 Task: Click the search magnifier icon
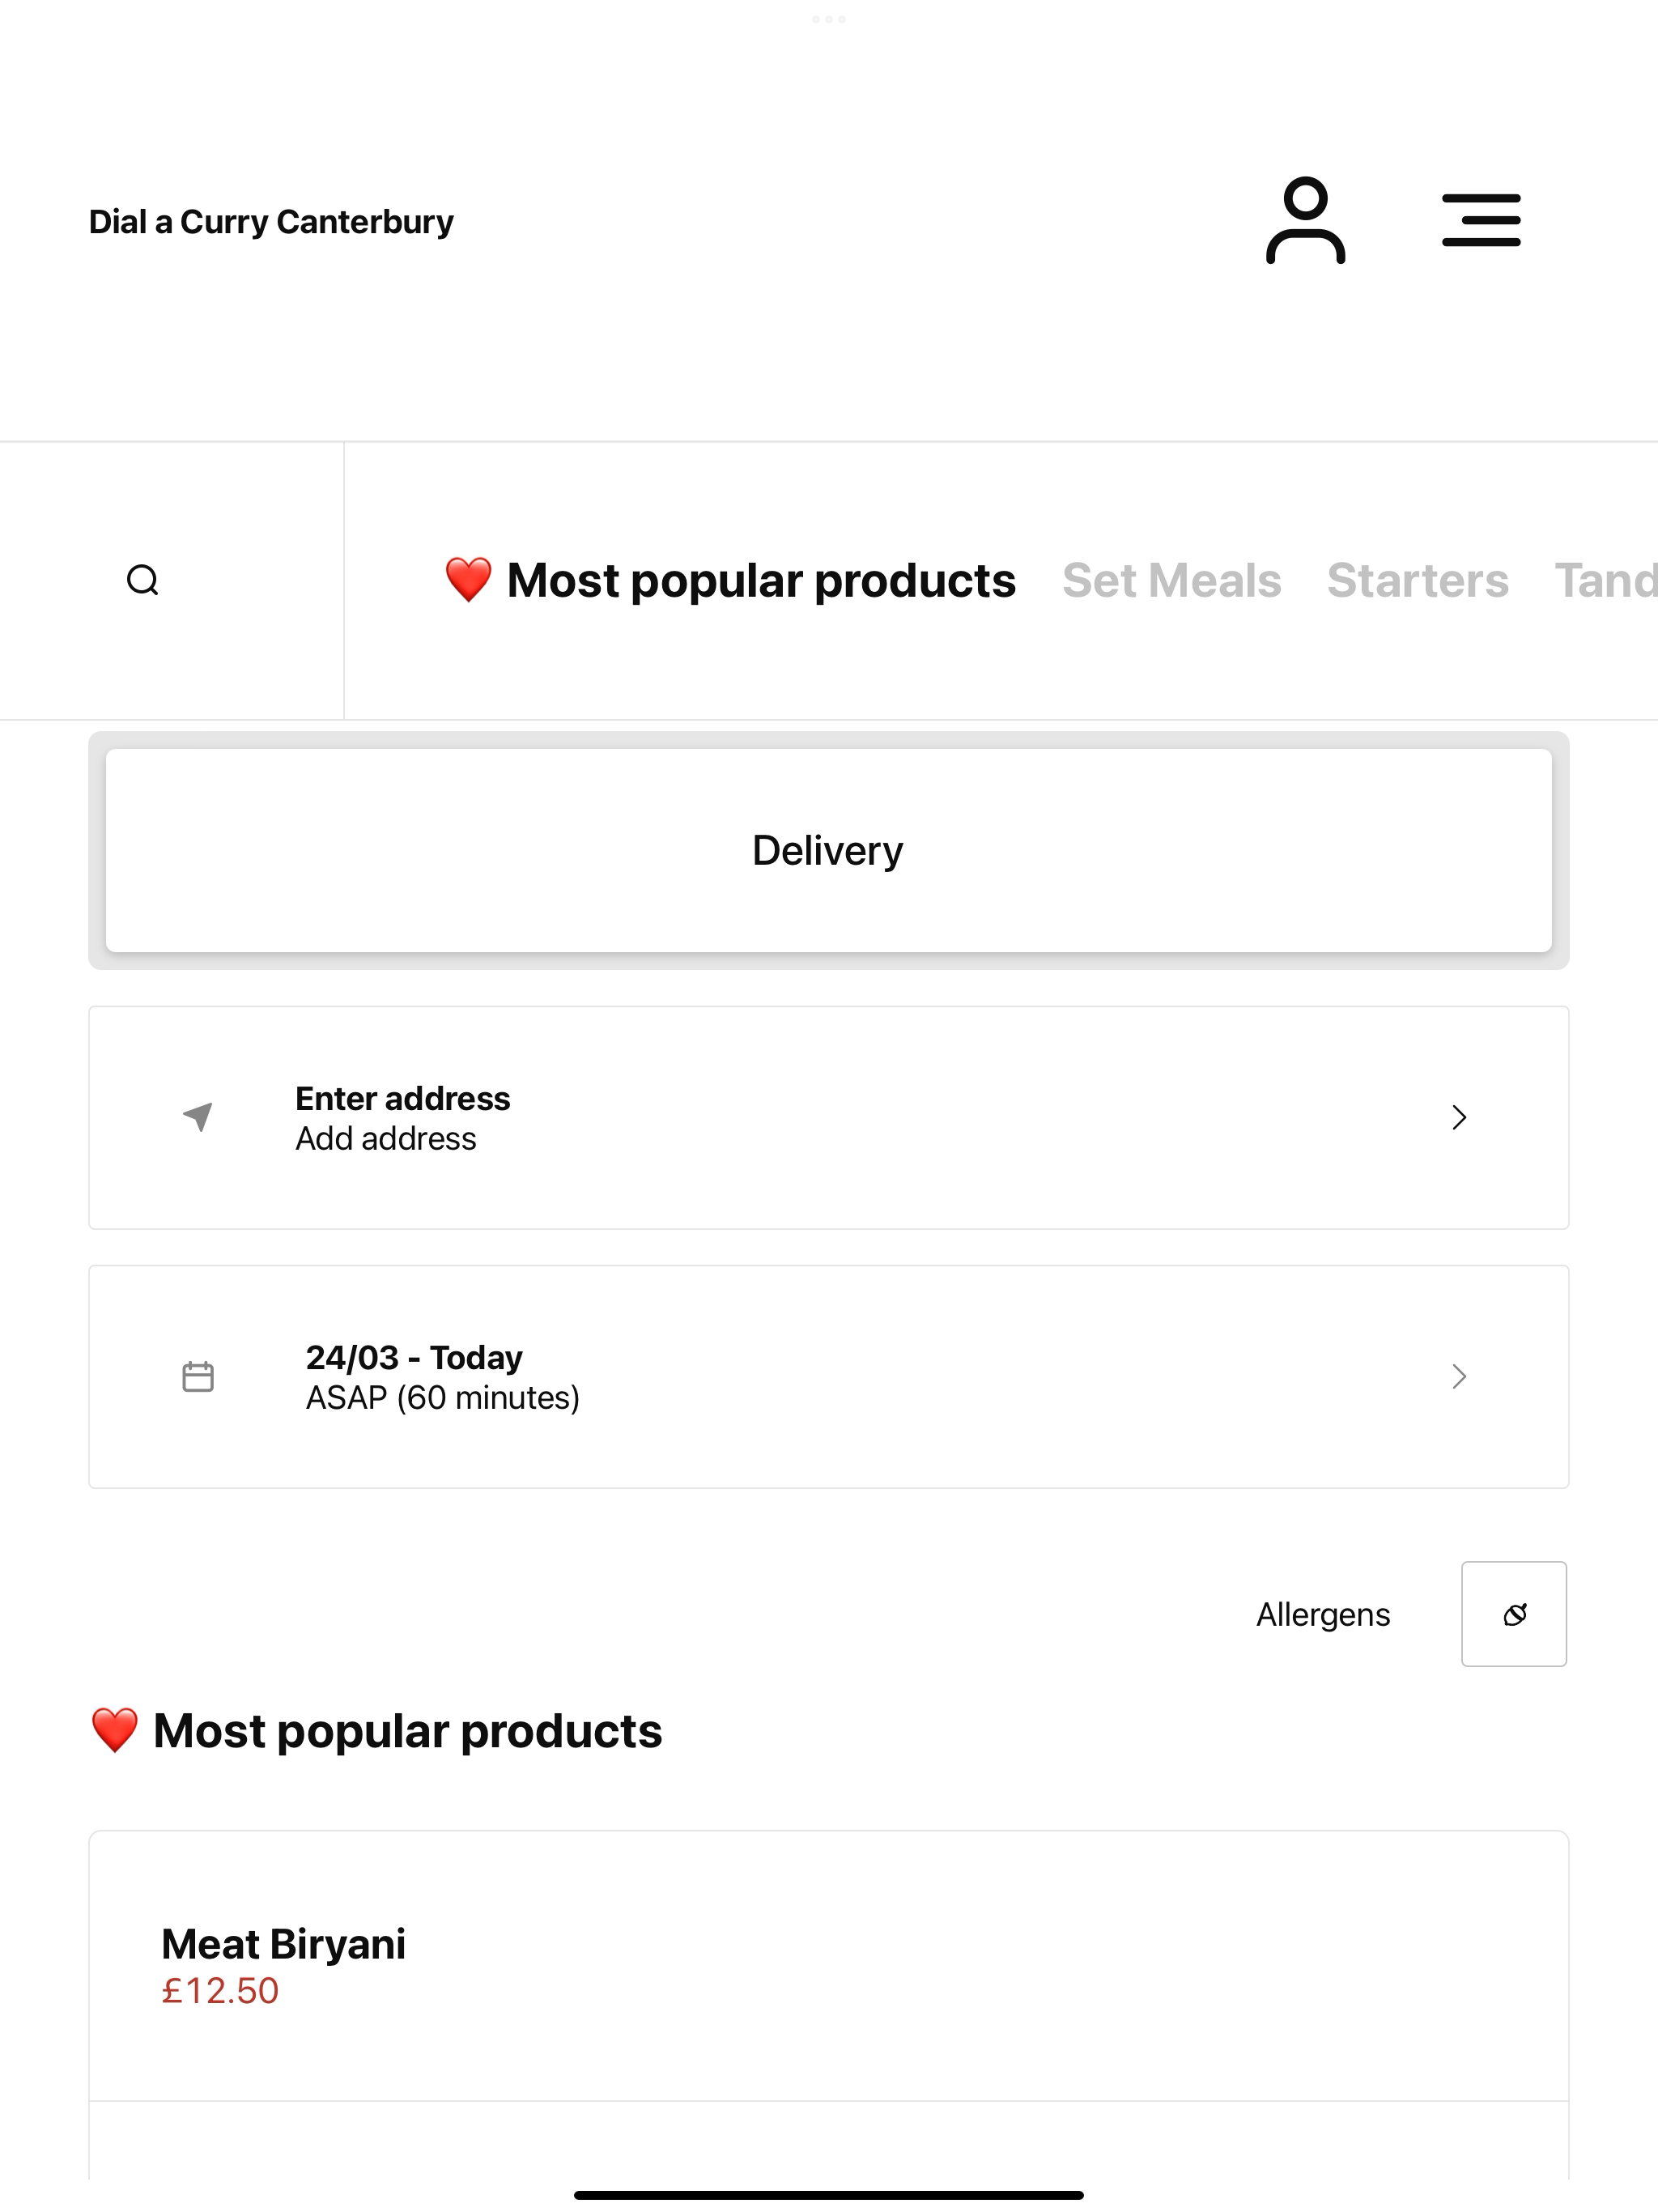[143, 580]
